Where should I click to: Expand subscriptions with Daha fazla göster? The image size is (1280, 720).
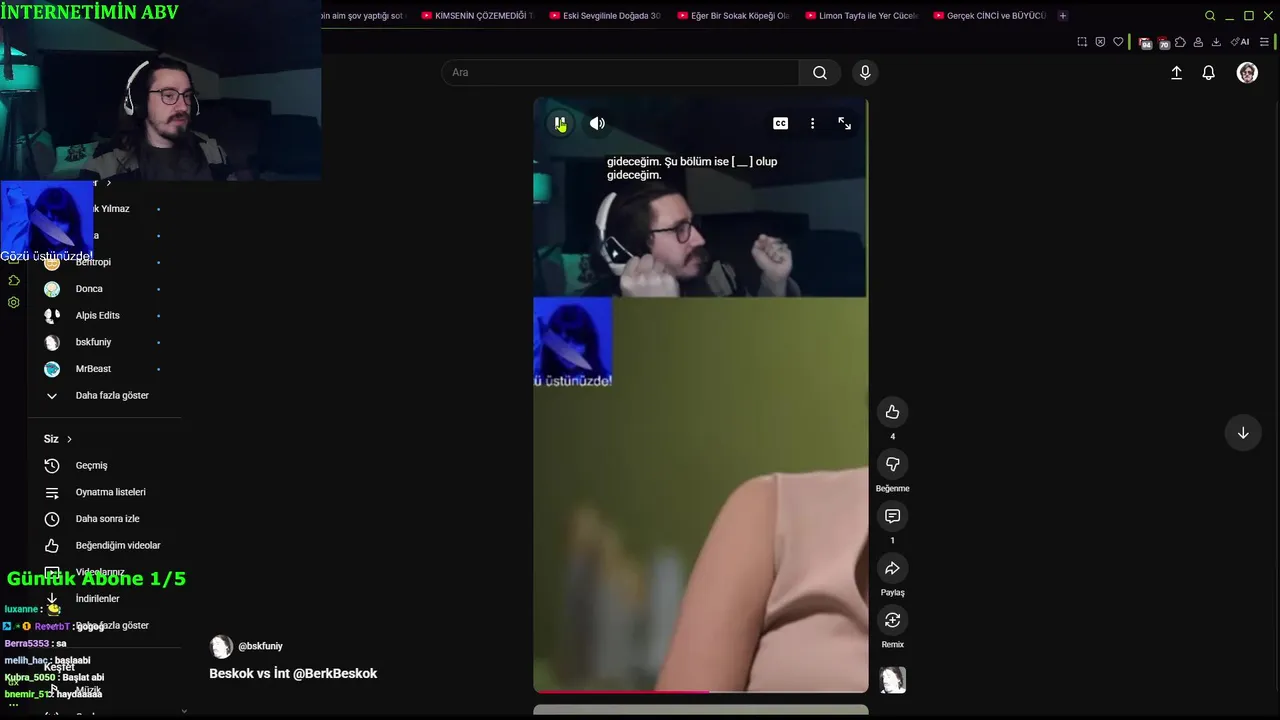(104, 395)
